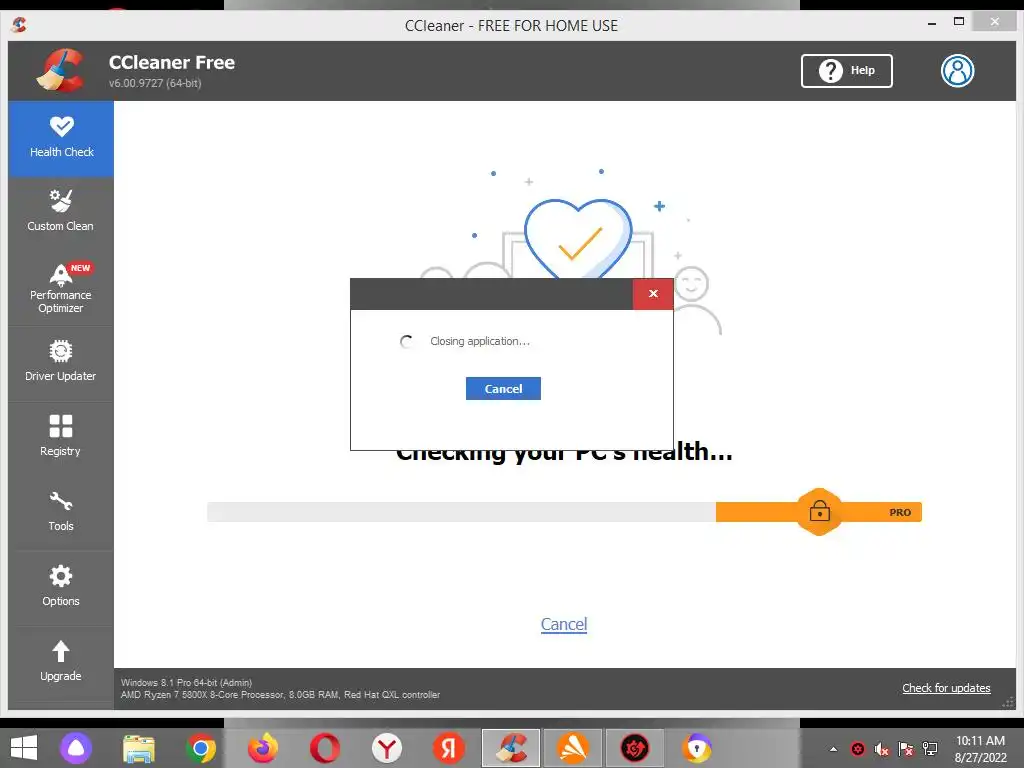
Task: Open the red Yandex Я taskbar icon
Action: (449, 748)
